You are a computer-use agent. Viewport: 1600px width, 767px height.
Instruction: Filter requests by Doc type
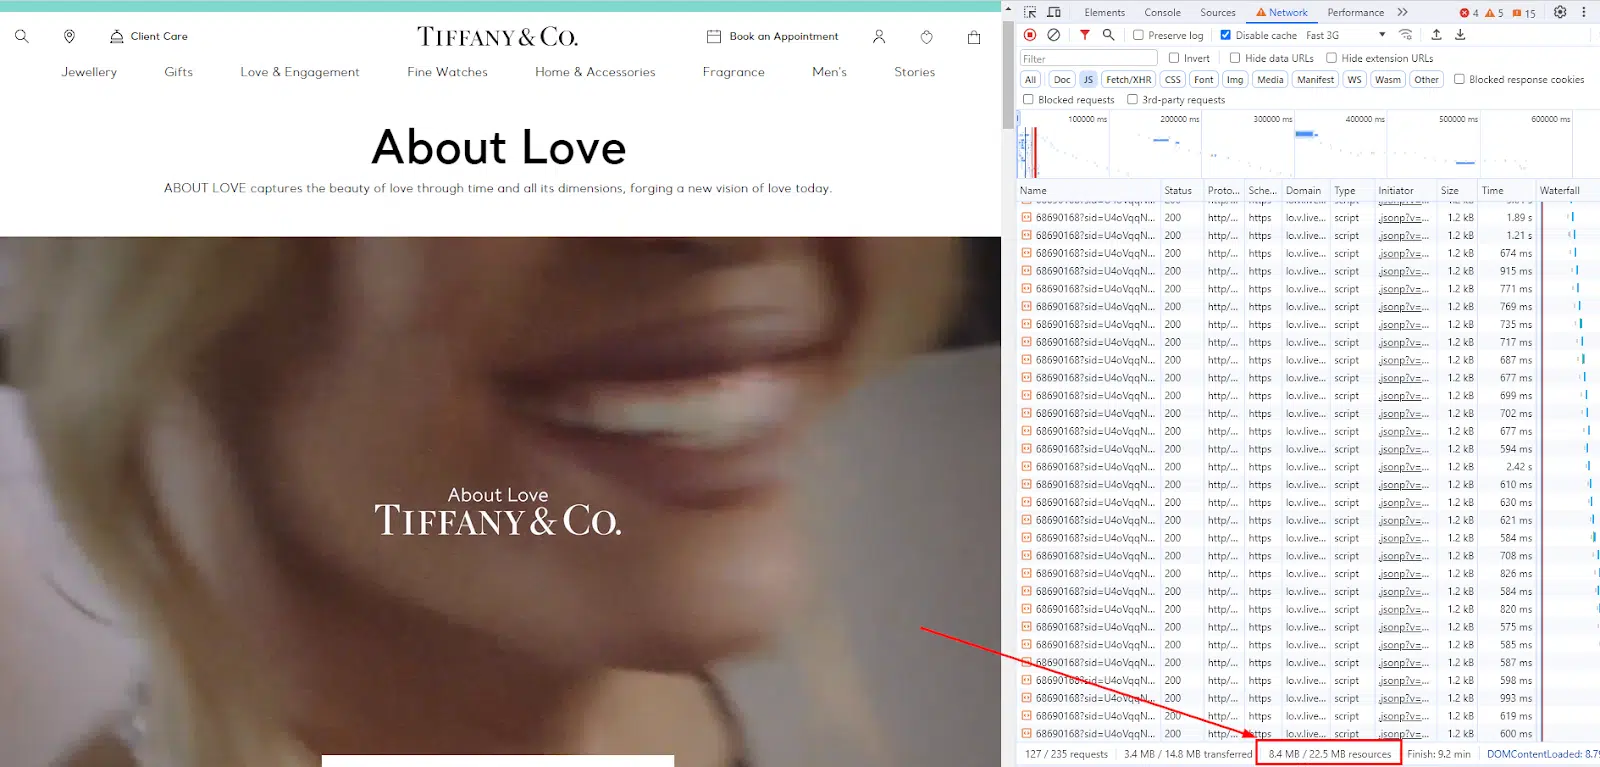coord(1062,79)
